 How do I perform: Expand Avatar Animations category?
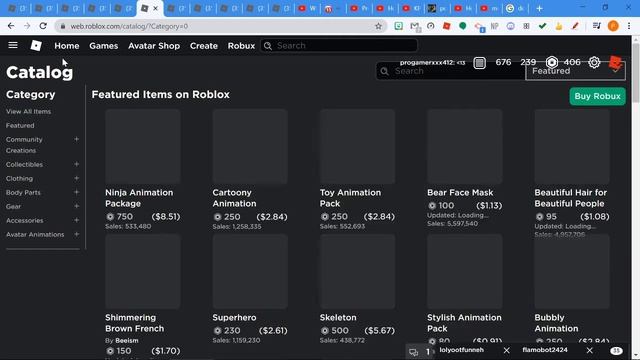76,234
